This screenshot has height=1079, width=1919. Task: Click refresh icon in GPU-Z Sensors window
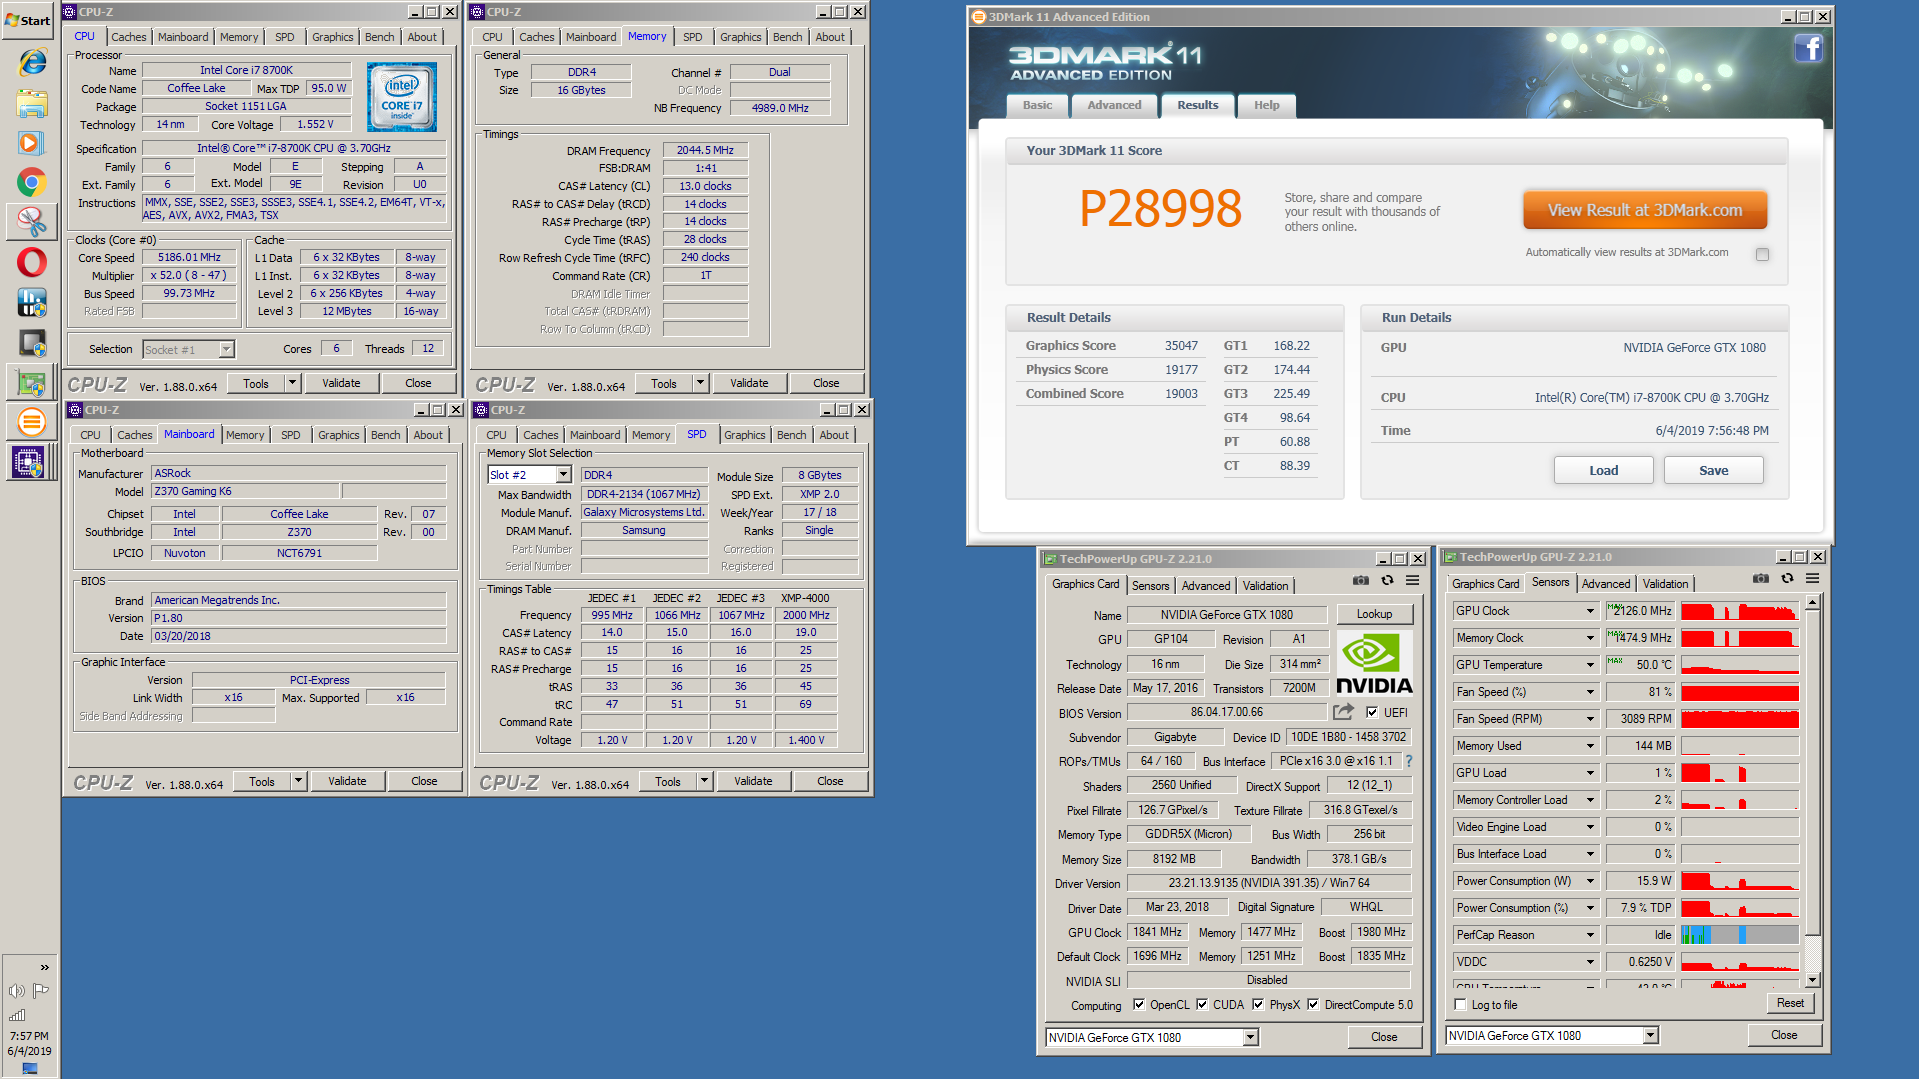click(x=1787, y=578)
